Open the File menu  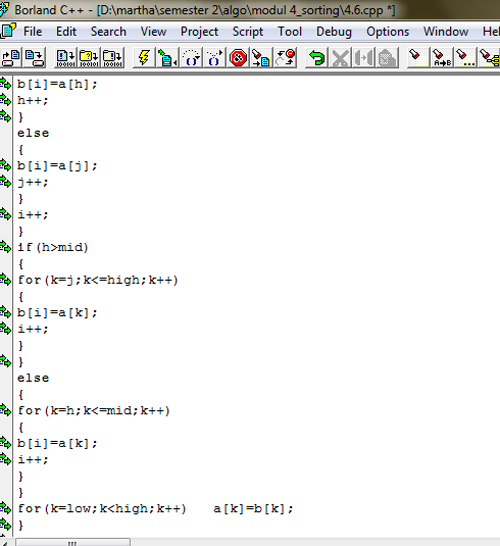pos(33,32)
